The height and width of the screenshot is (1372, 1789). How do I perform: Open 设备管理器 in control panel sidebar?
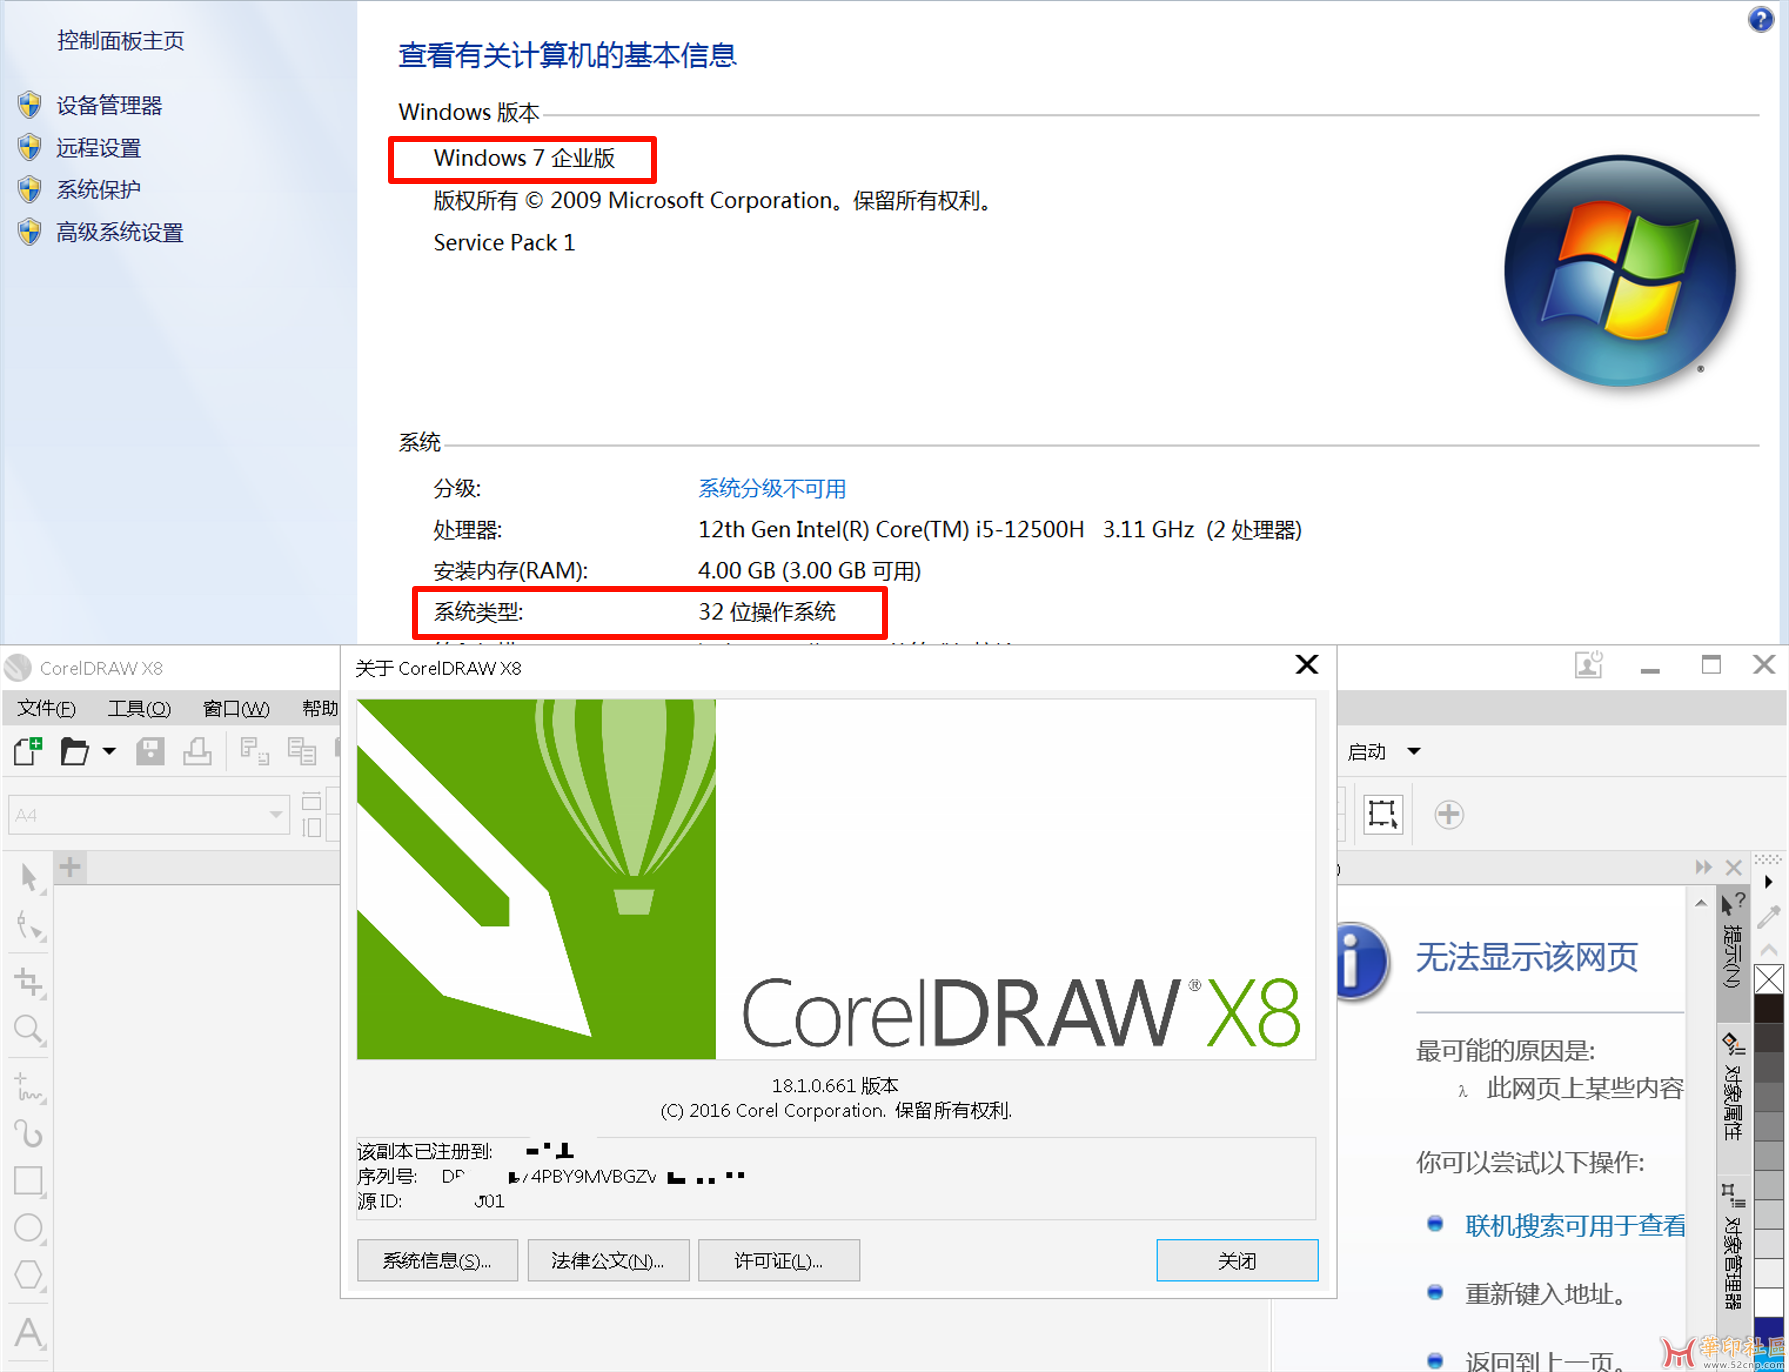tap(109, 105)
